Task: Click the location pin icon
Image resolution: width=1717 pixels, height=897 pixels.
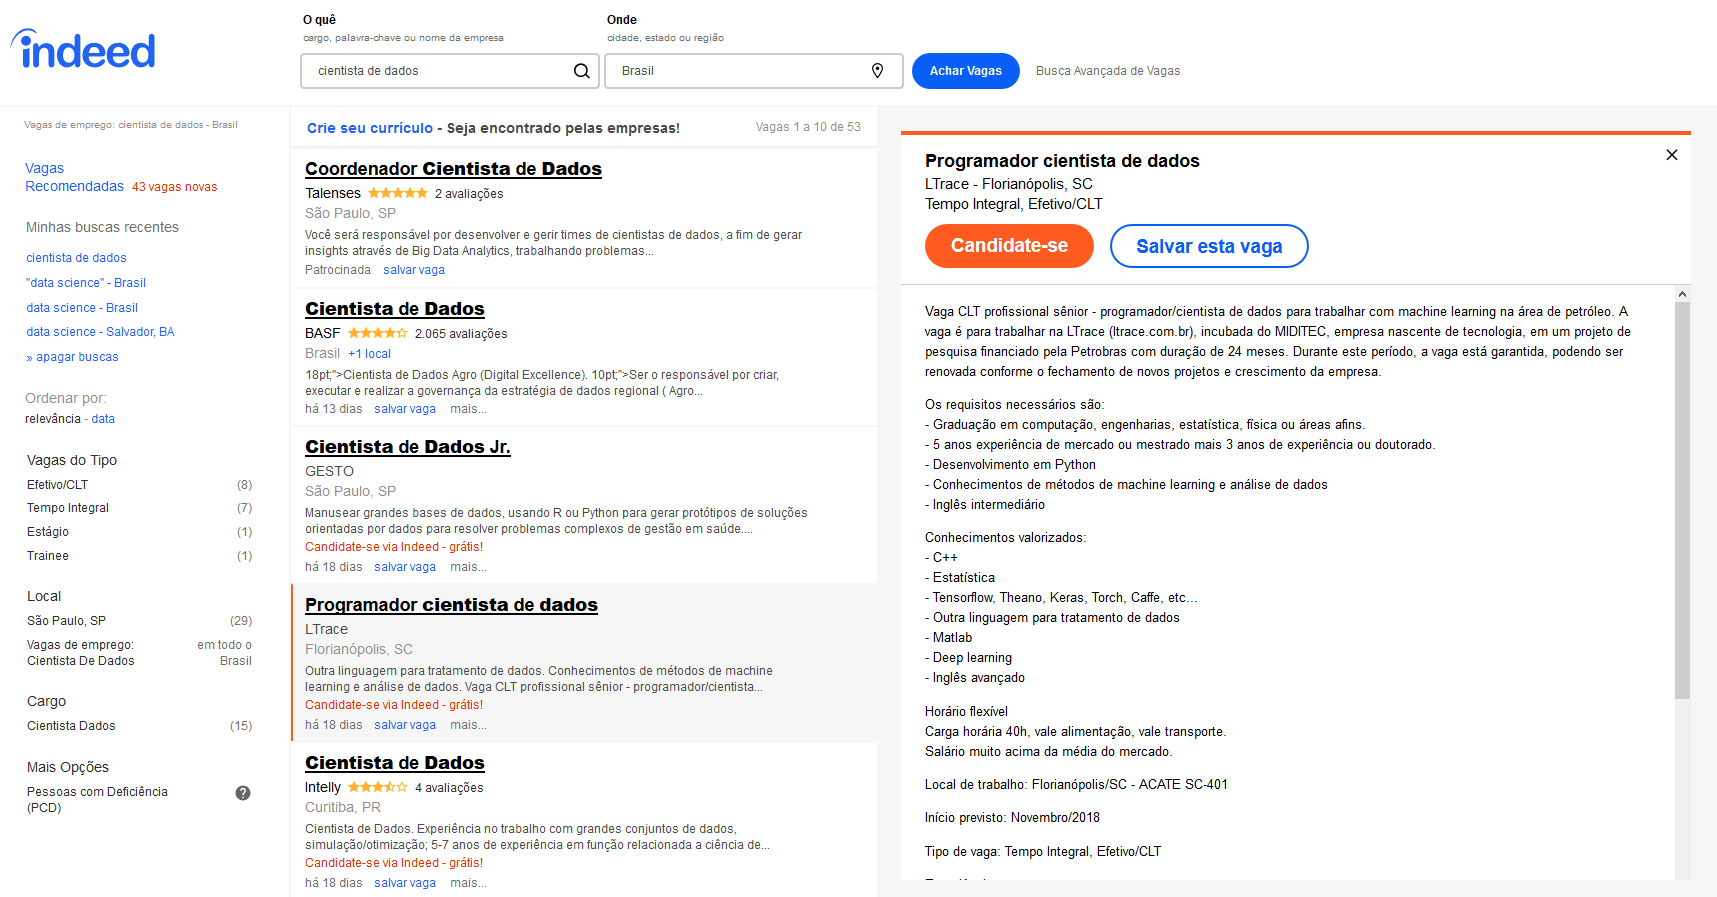Action: point(877,71)
